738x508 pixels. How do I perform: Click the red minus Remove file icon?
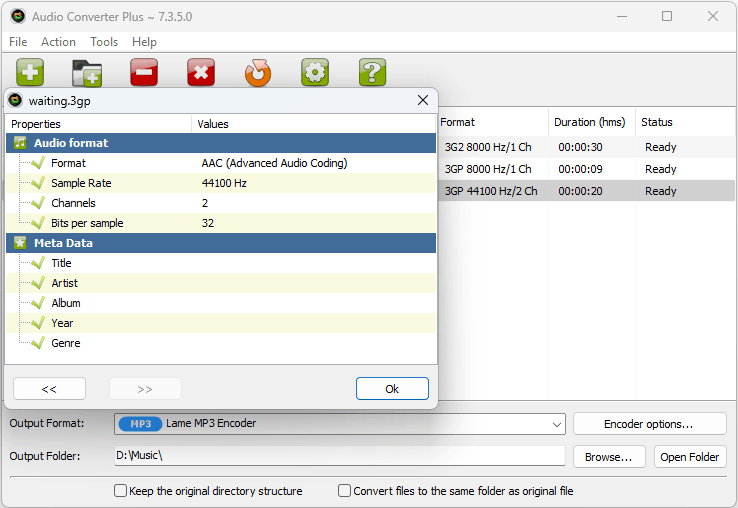click(144, 72)
